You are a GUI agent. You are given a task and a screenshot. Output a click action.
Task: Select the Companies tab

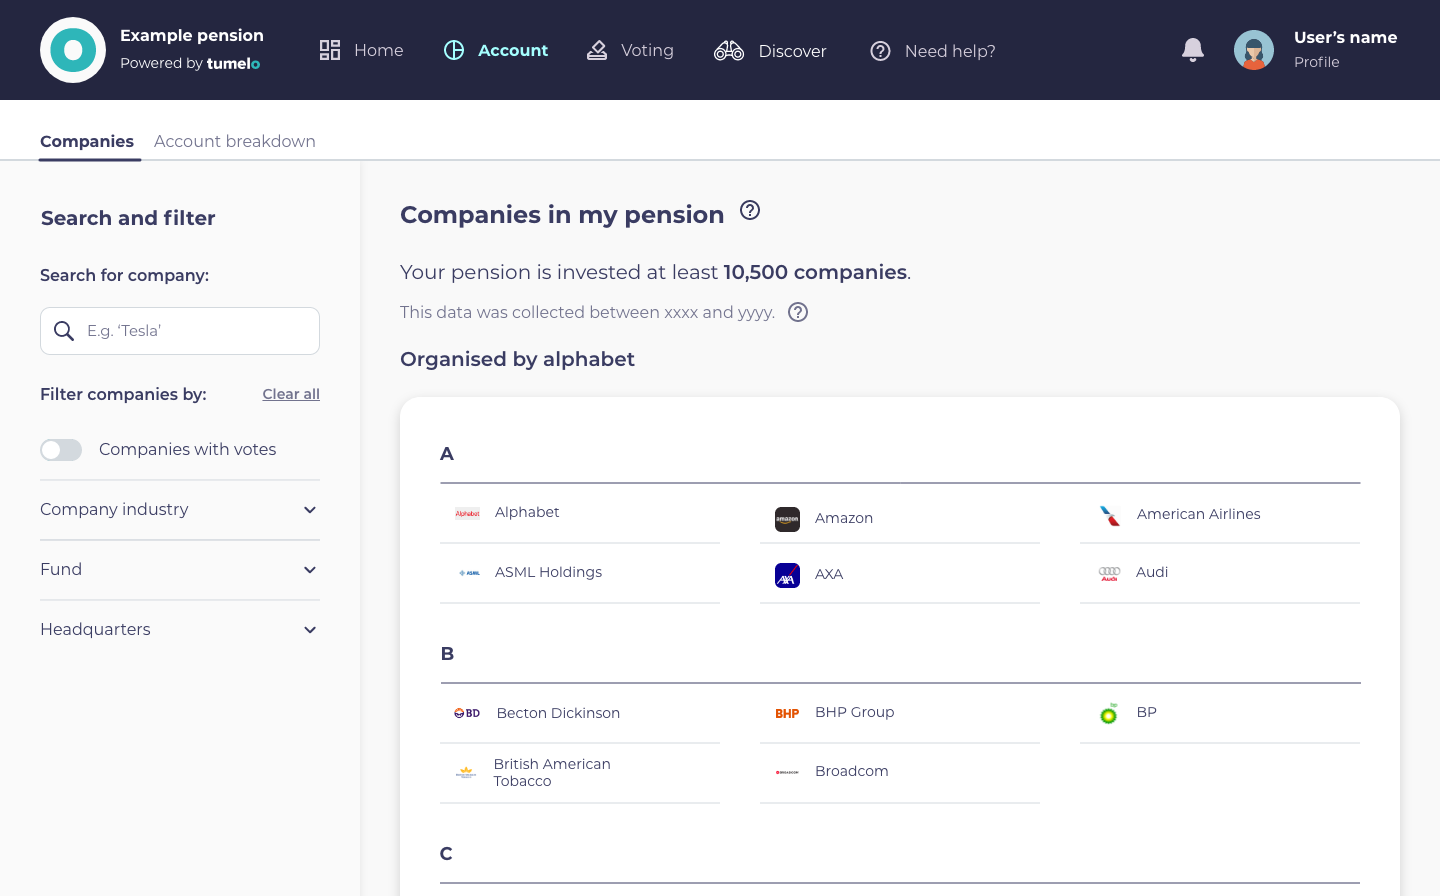87,141
